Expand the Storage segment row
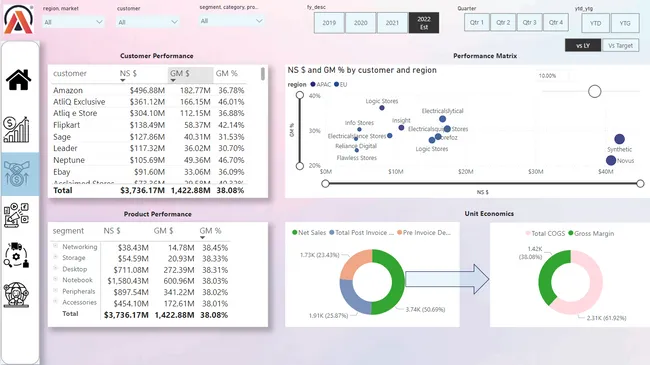Viewport: 650px width, 365px height. (56, 257)
